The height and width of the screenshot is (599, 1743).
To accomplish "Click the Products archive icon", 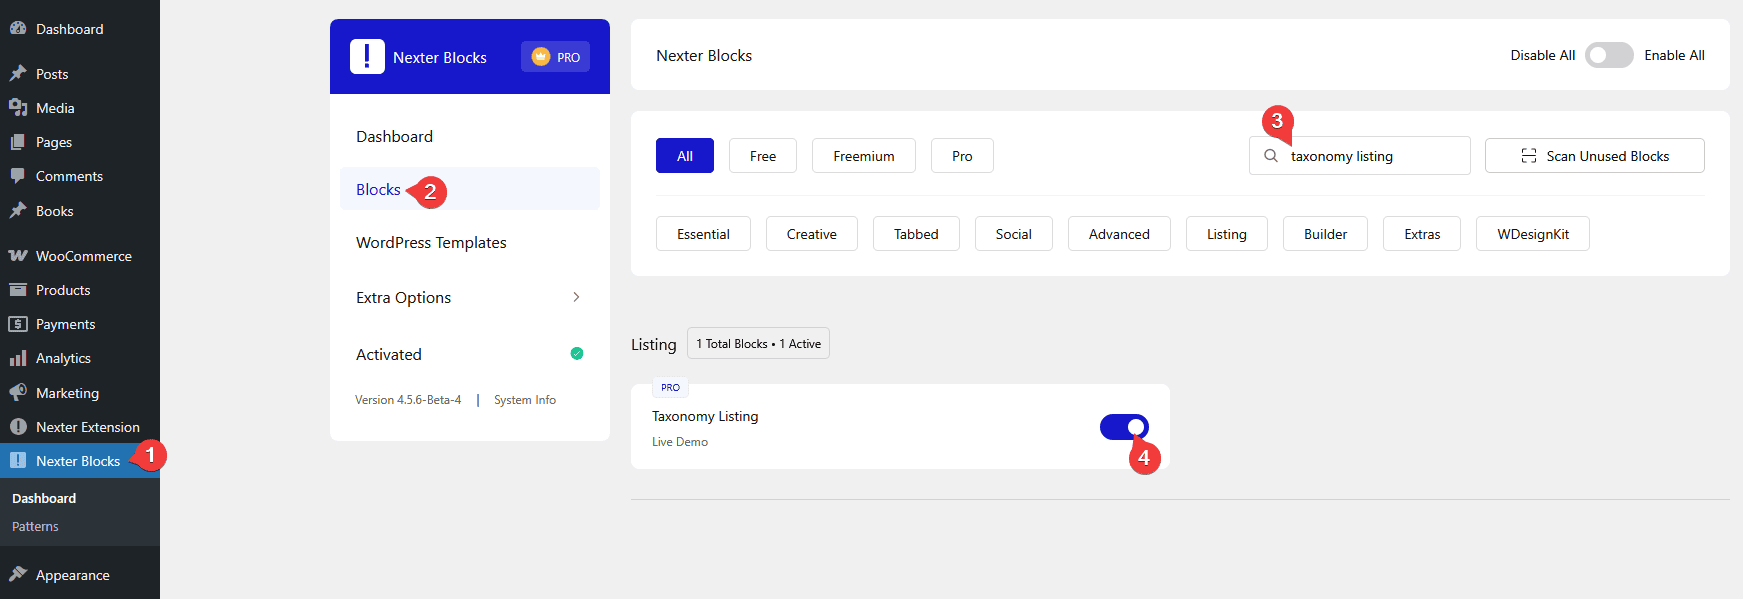I will pyautogui.click(x=18, y=290).
